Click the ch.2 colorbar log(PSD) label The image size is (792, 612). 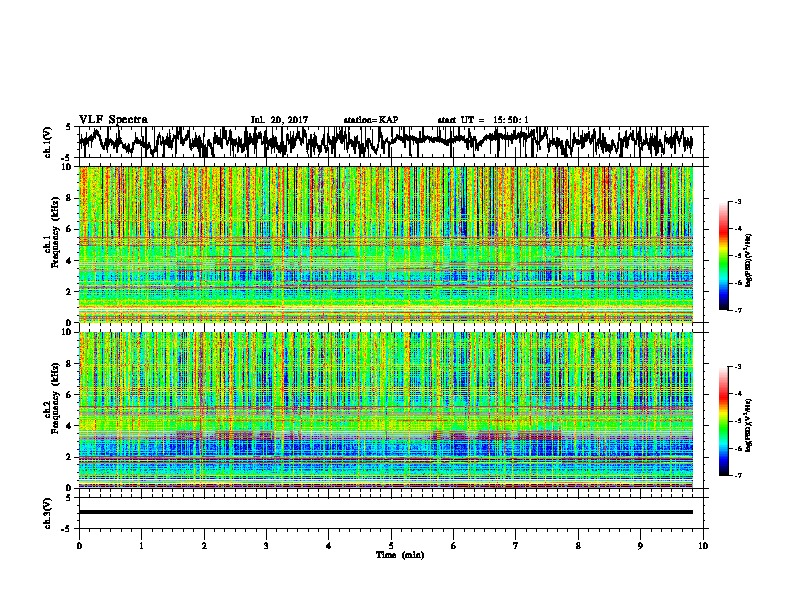pos(748,424)
